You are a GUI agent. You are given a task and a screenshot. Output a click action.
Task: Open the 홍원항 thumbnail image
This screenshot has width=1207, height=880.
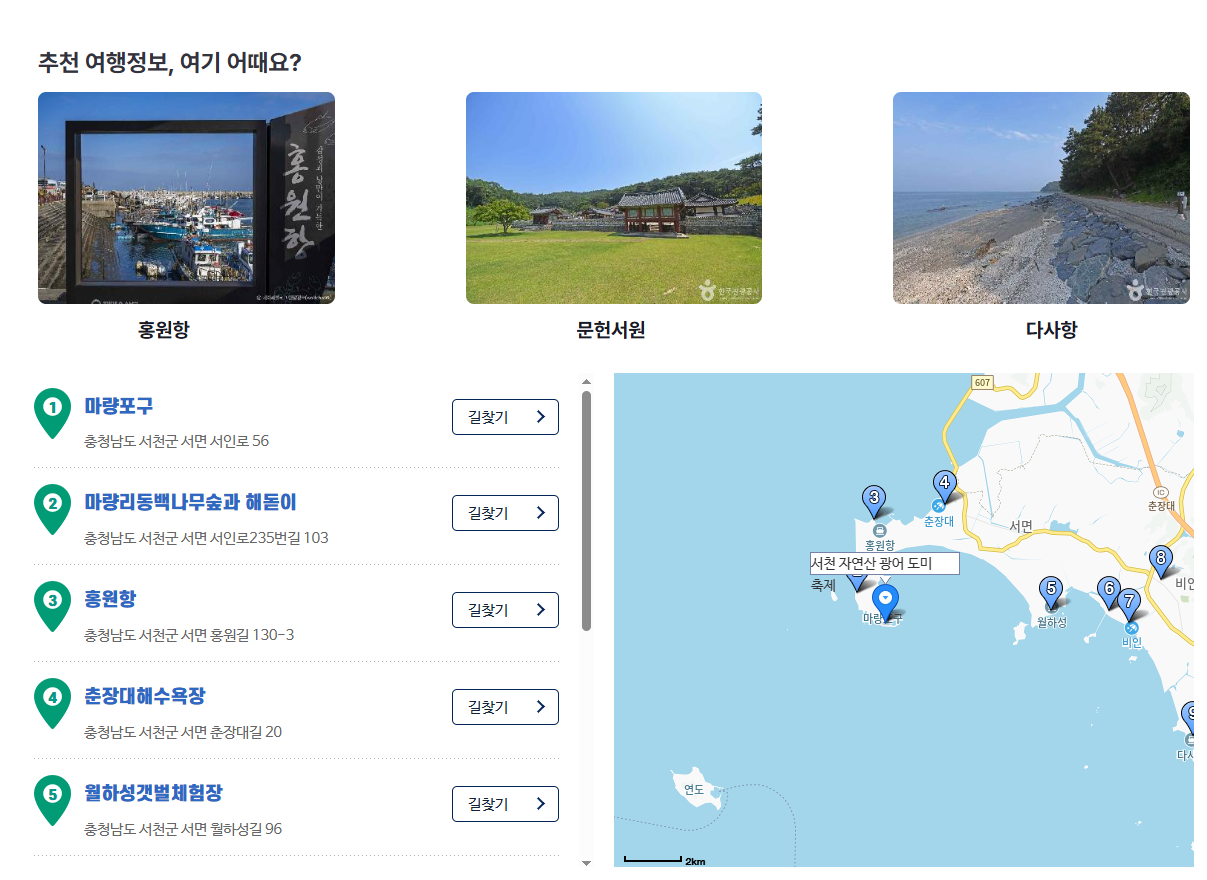(186, 198)
